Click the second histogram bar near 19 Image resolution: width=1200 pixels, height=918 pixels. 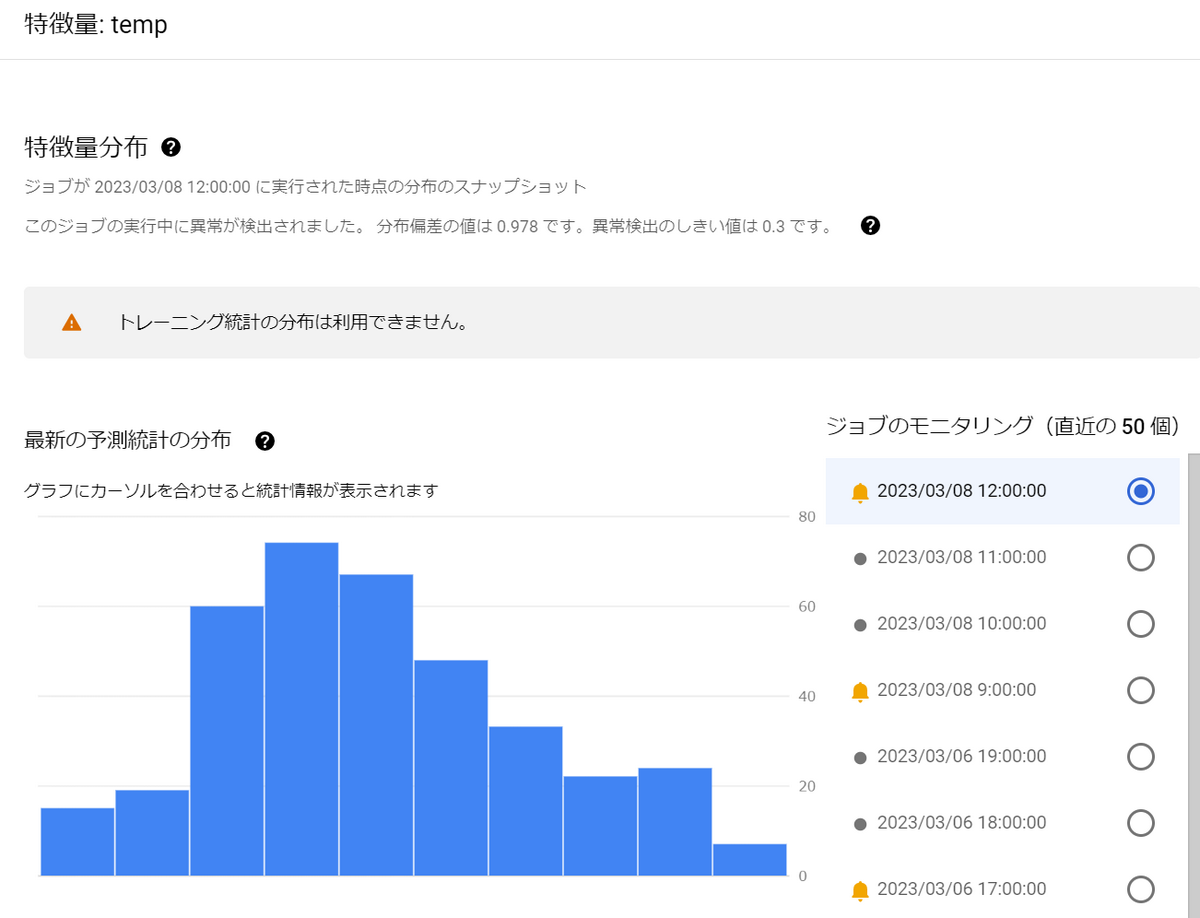[x=152, y=833]
